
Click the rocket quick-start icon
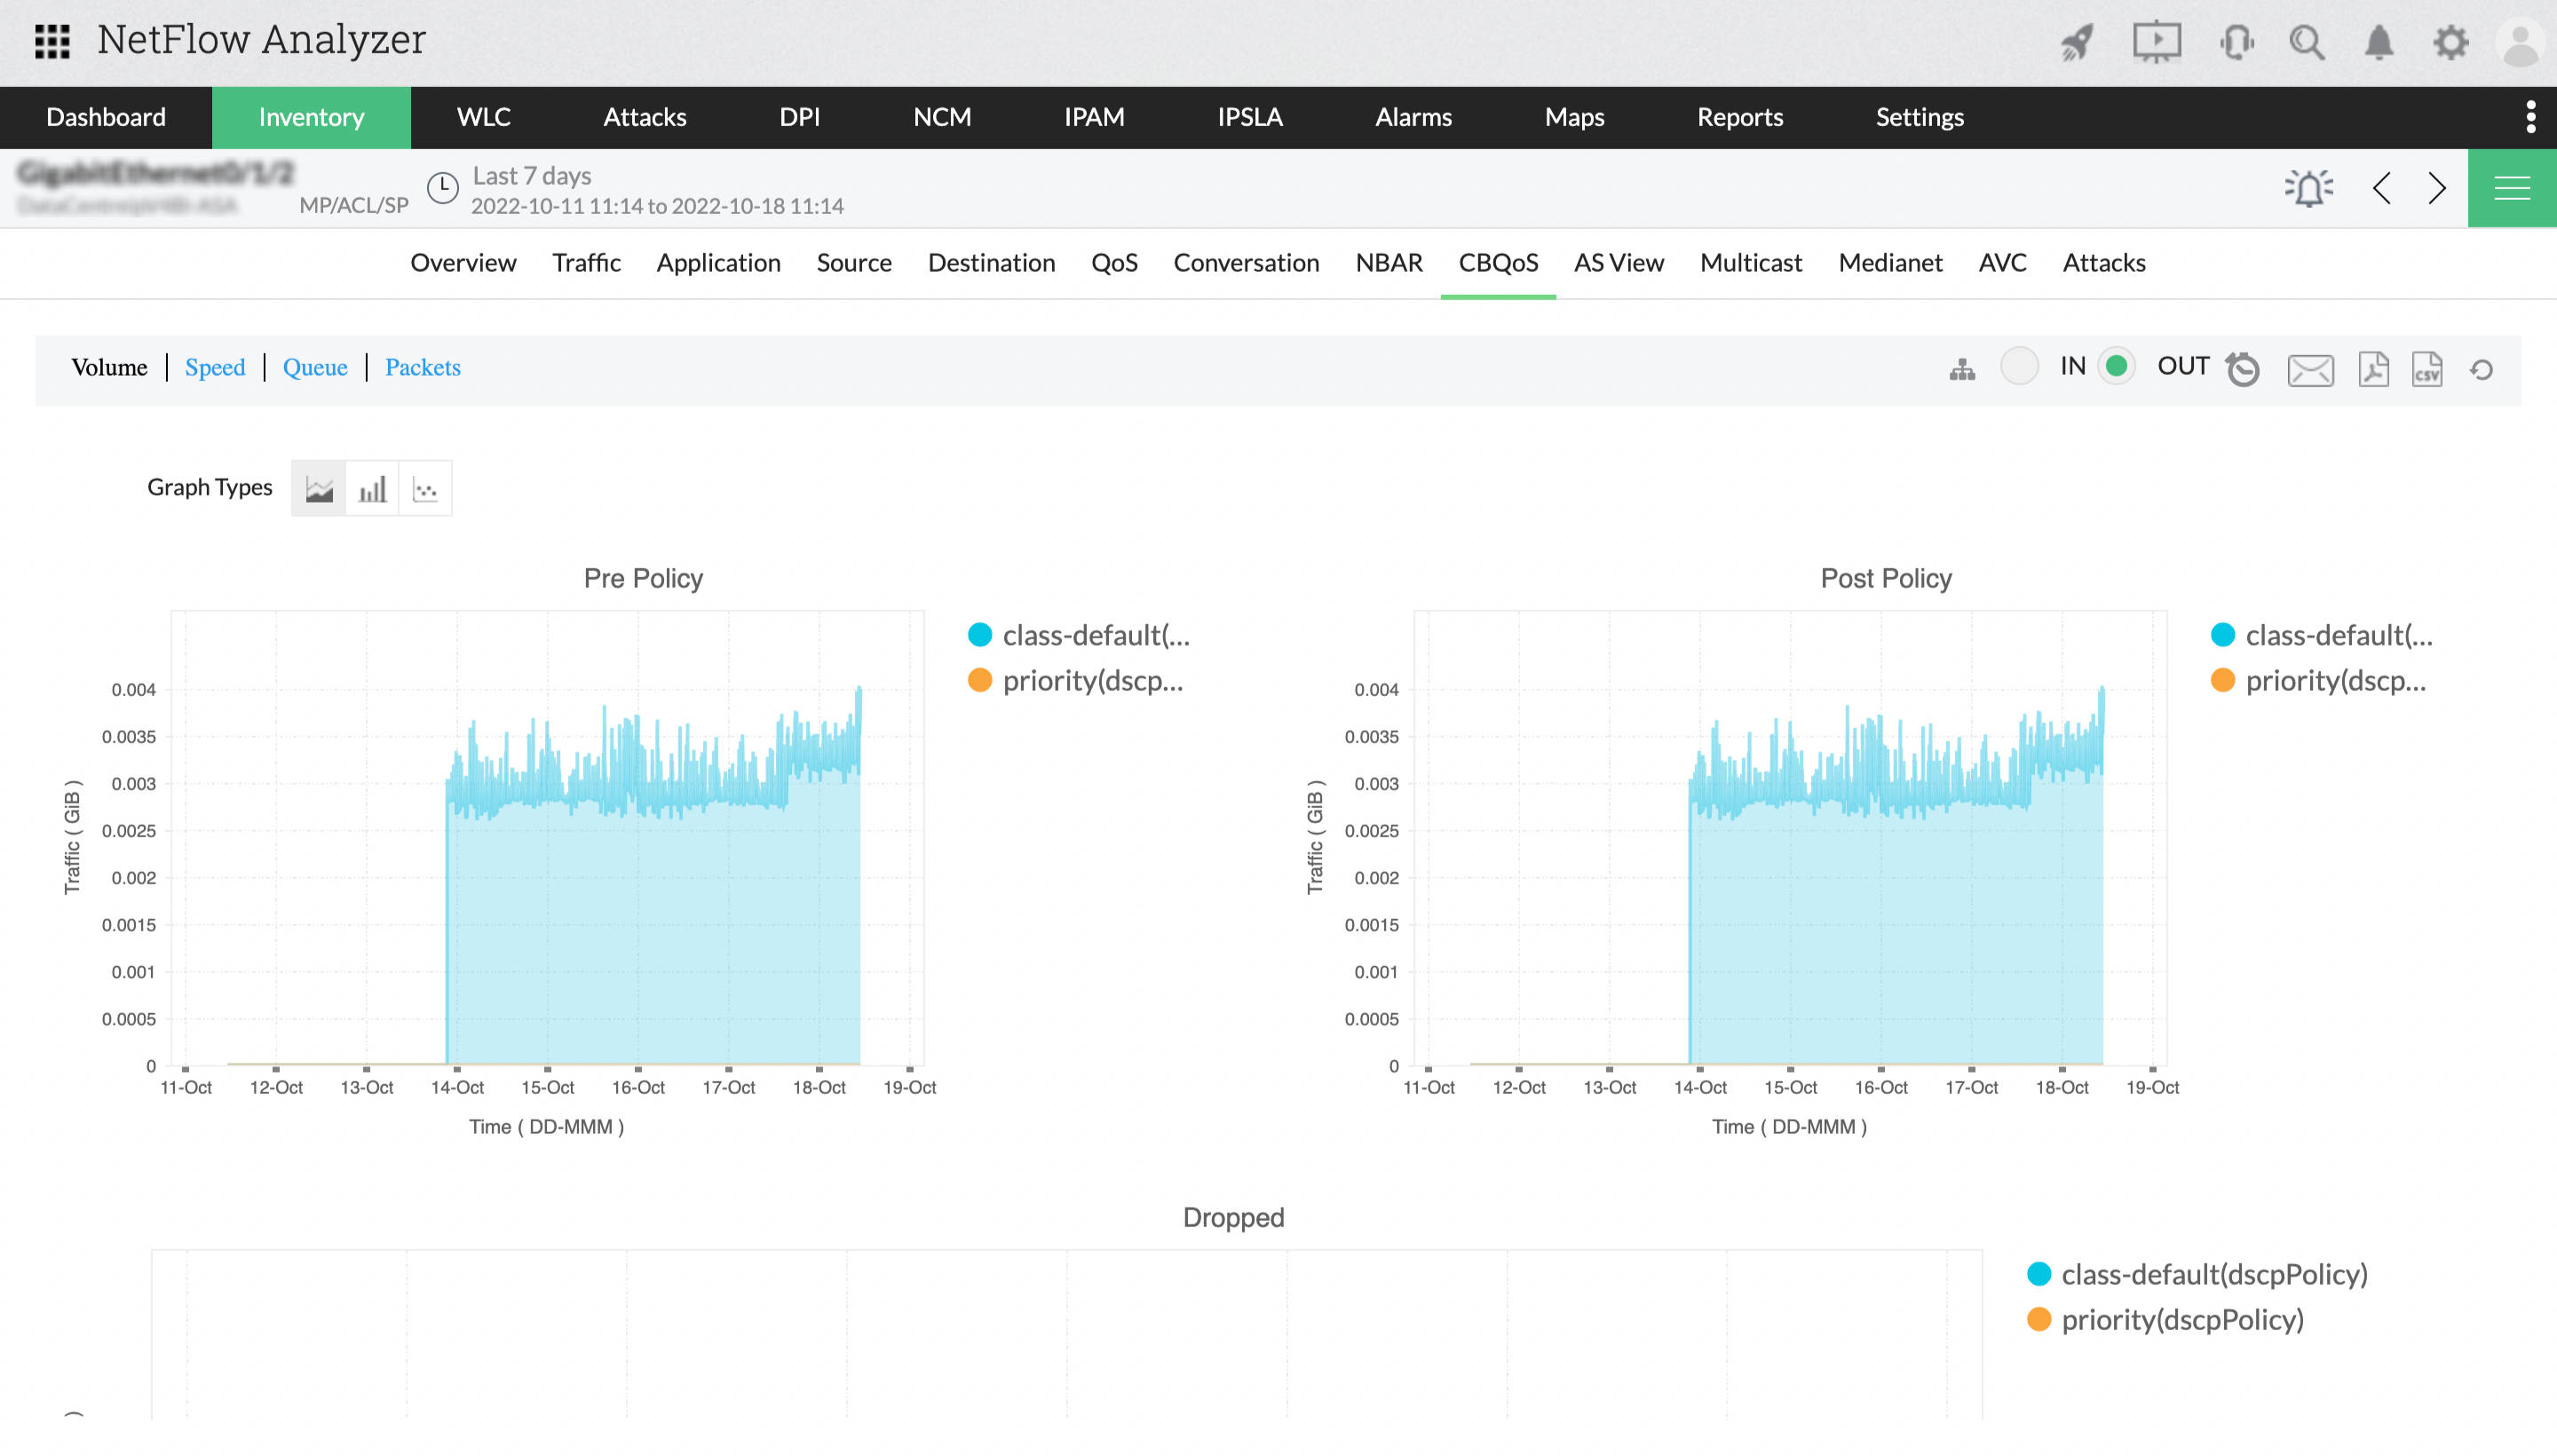[x=2077, y=42]
